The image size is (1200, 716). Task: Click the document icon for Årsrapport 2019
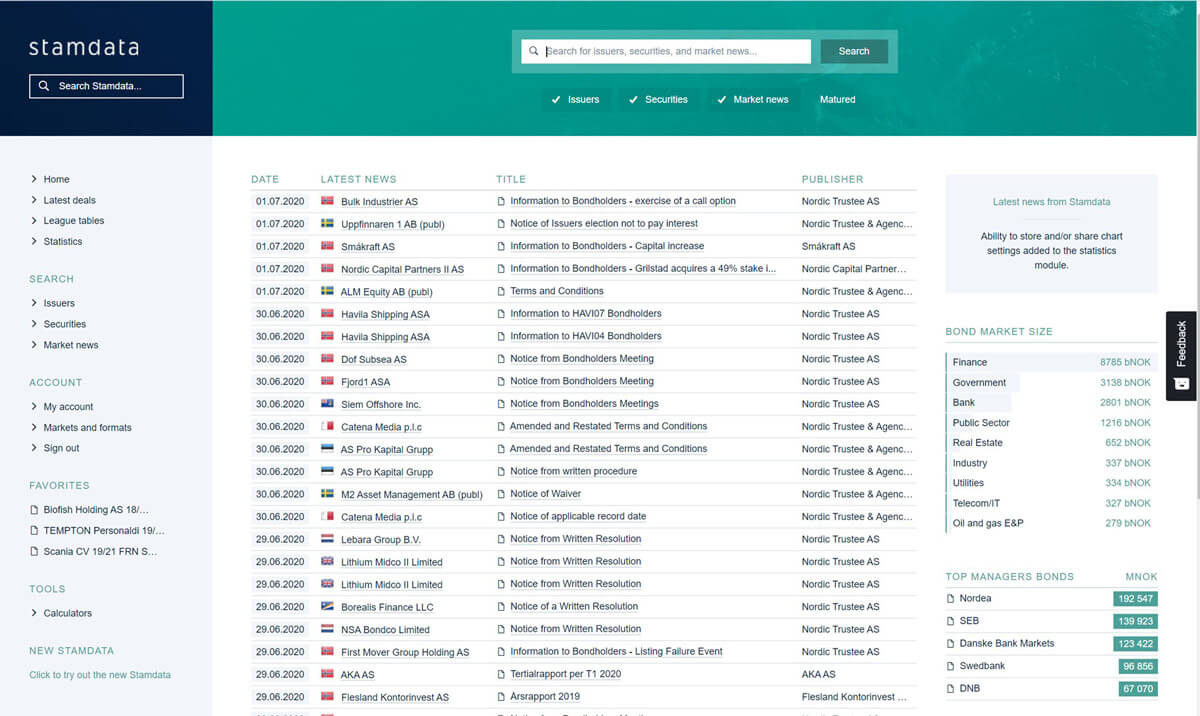pyautogui.click(x=502, y=697)
